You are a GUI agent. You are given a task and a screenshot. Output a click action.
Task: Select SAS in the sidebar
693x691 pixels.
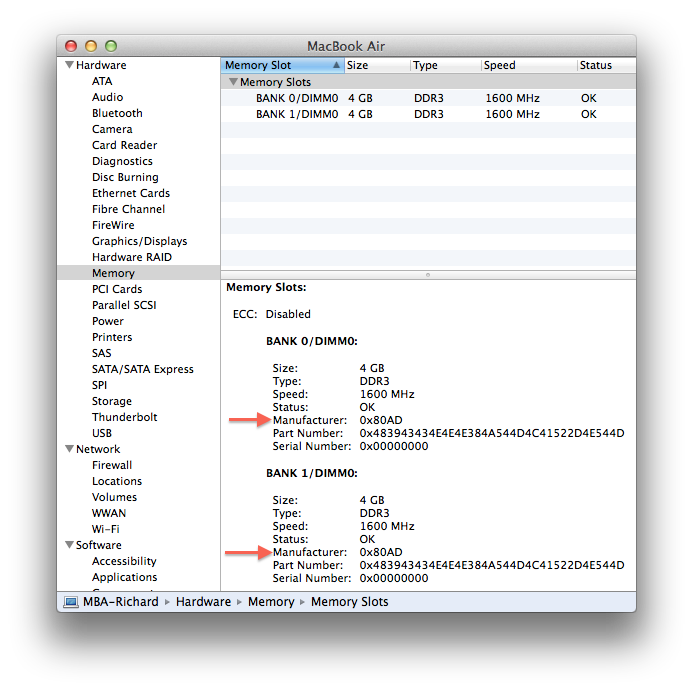coord(102,353)
